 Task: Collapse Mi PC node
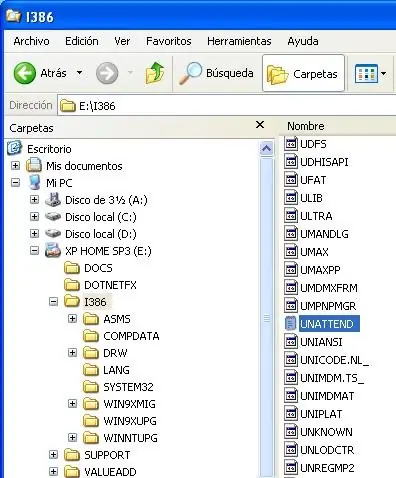[x=15, y=182]
